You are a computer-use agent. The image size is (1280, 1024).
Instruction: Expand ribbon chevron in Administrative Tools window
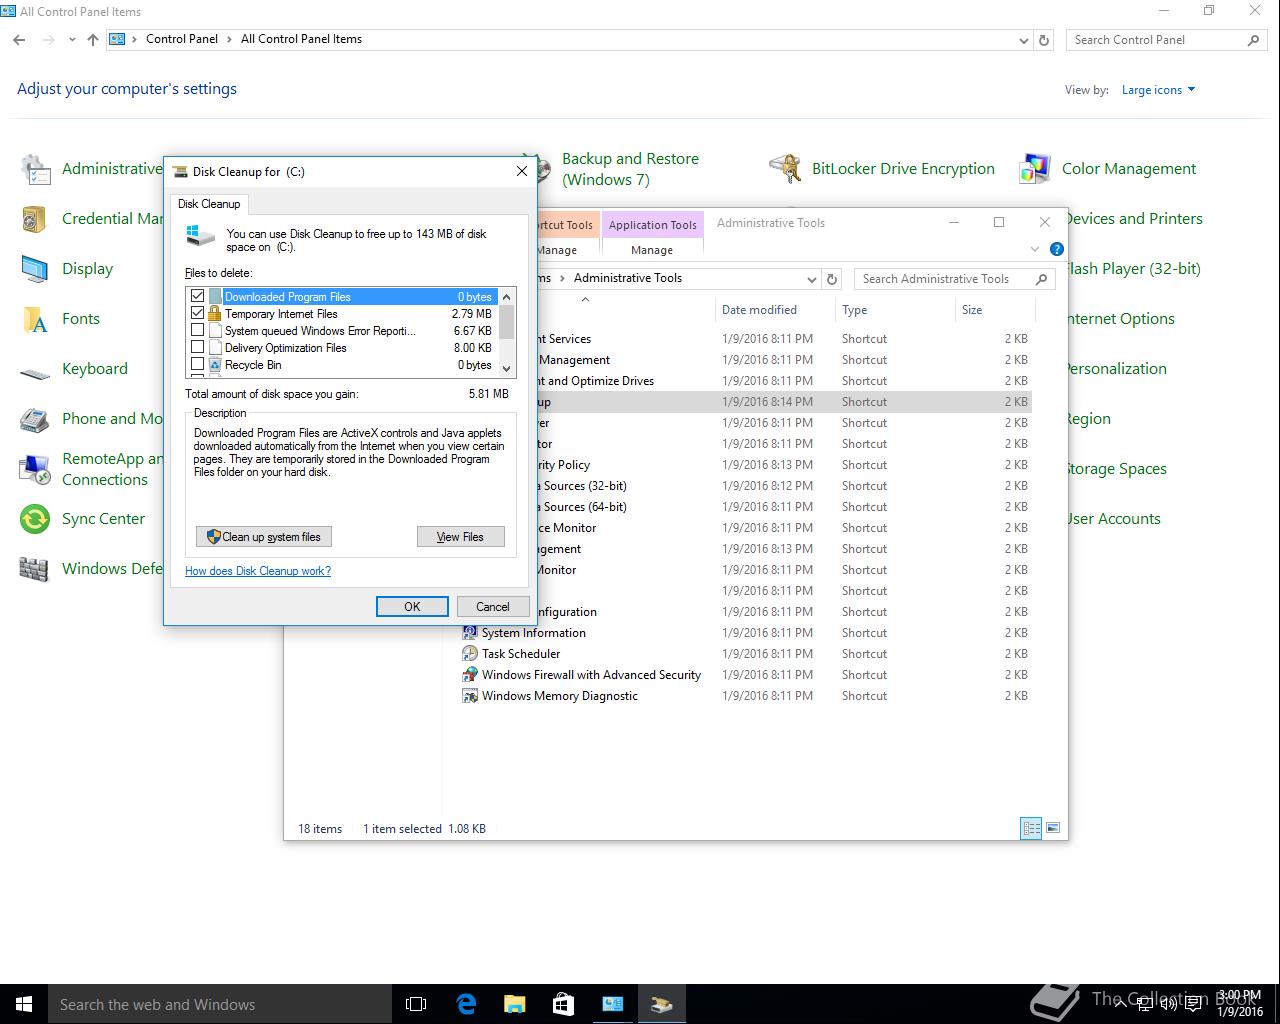coord(1035,249)
